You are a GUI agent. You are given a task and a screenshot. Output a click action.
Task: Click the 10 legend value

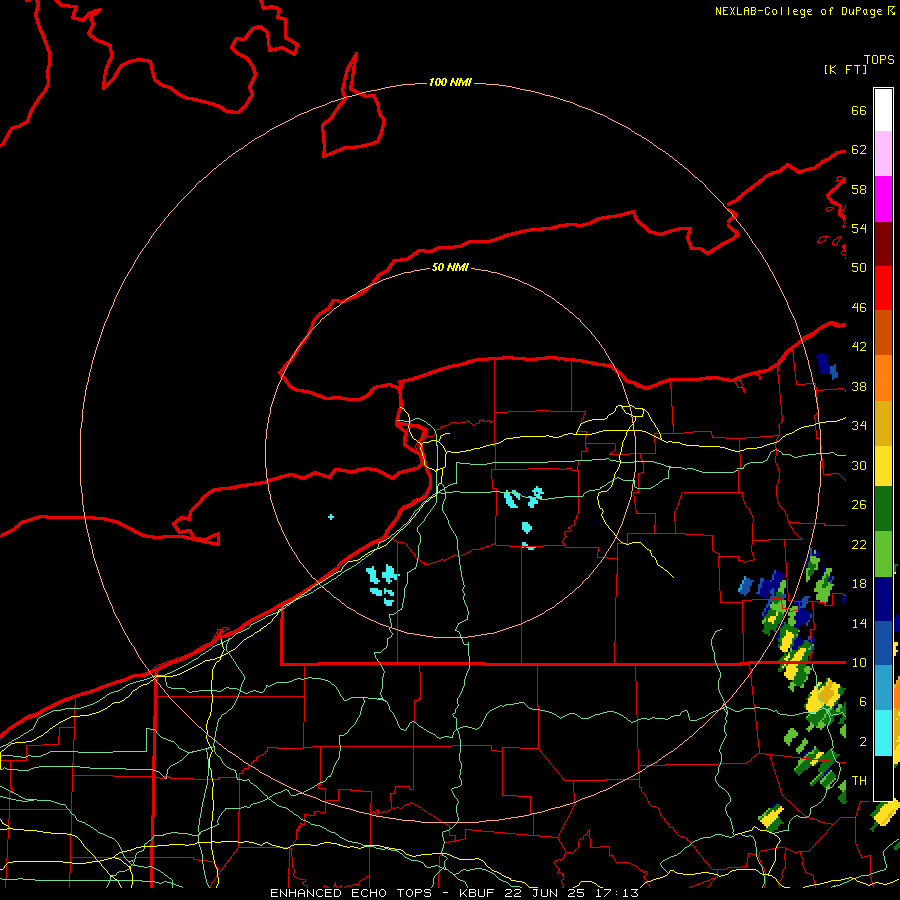click(859, 663)
